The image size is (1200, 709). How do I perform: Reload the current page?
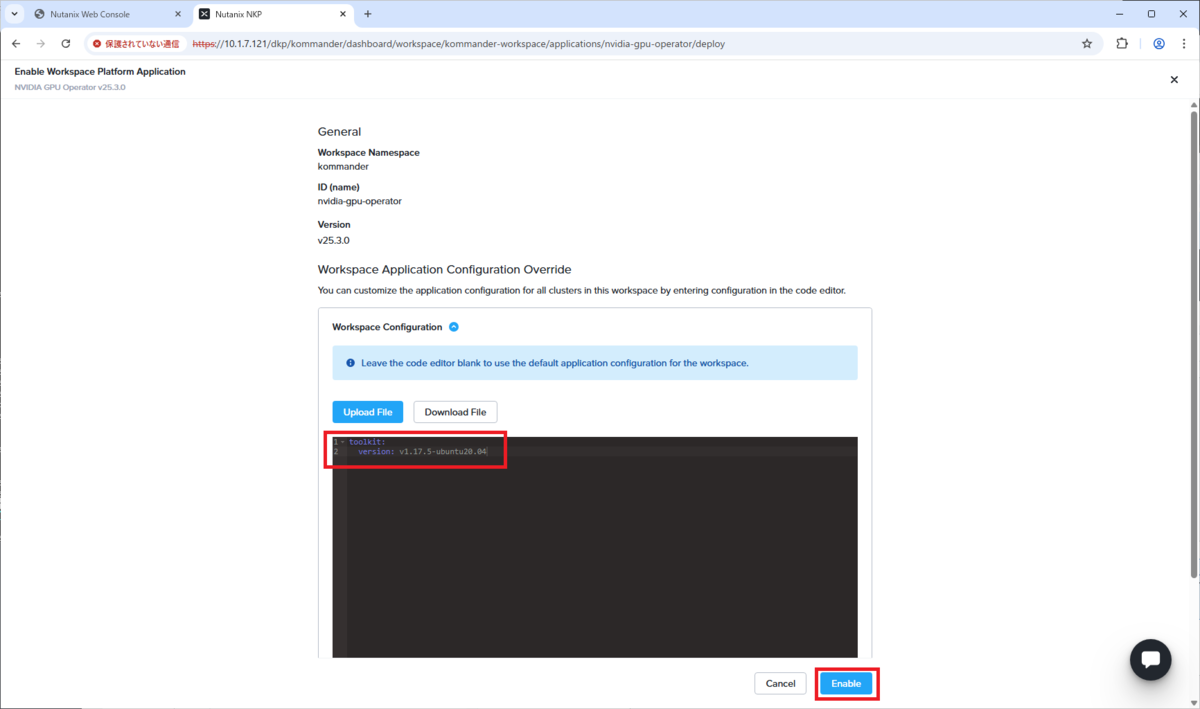(66, 44)
